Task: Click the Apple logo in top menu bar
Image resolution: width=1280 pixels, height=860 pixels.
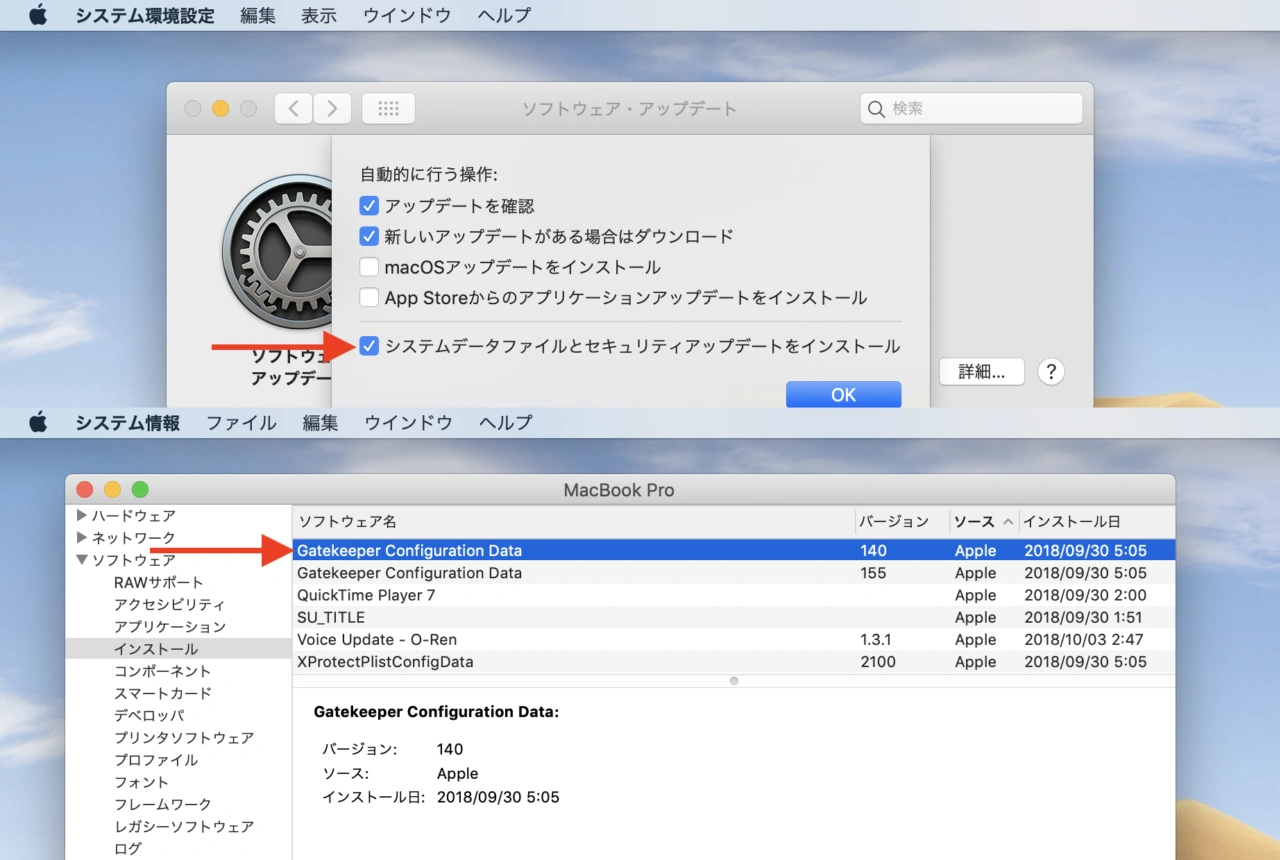Action: pyautogui.click(x=38, y=15)
